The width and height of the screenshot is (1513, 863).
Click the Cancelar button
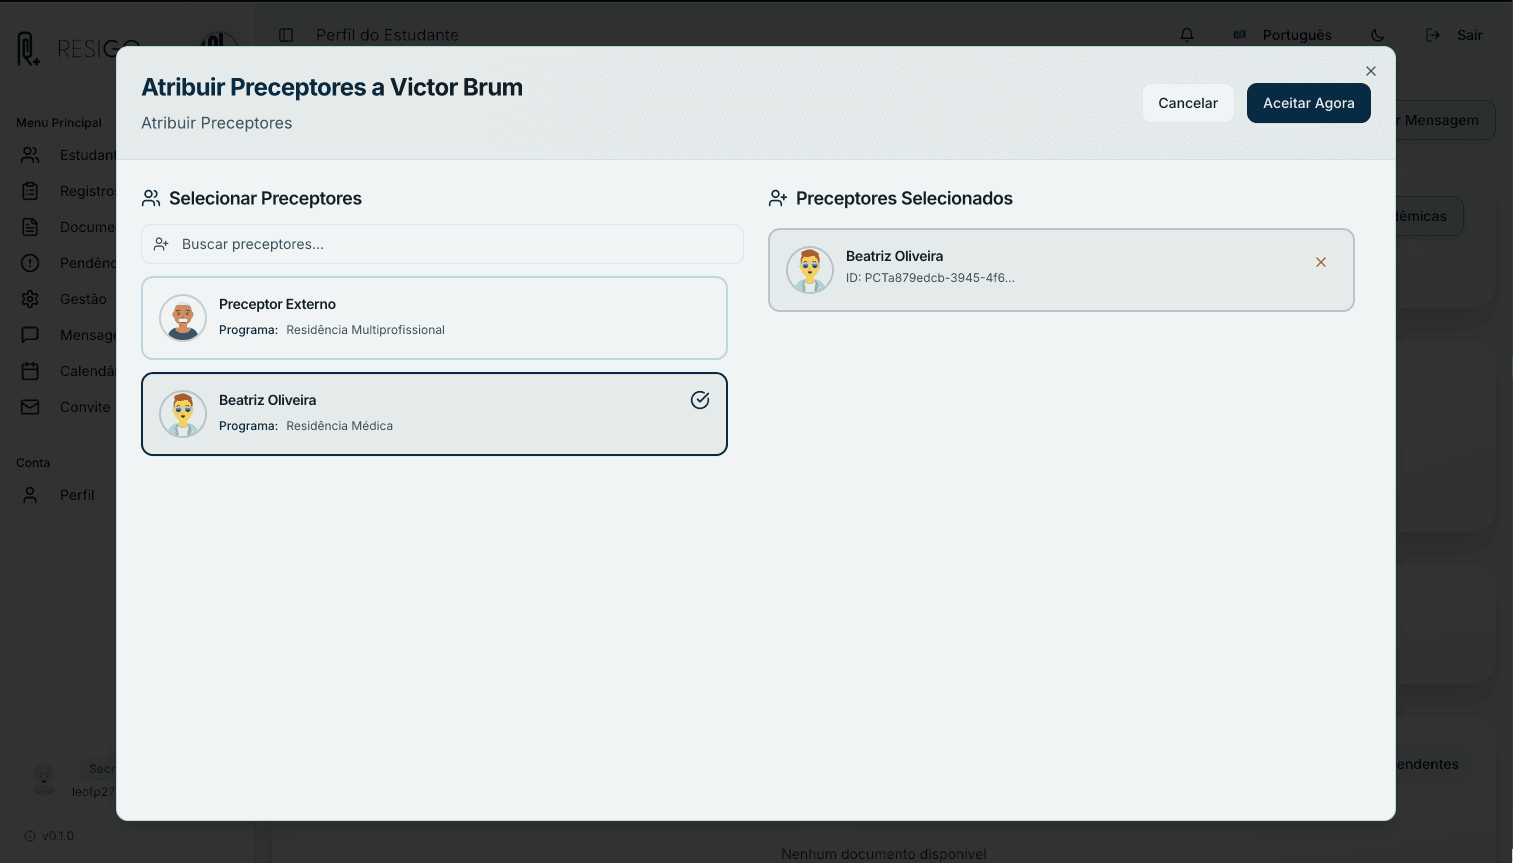point(1188,103)
